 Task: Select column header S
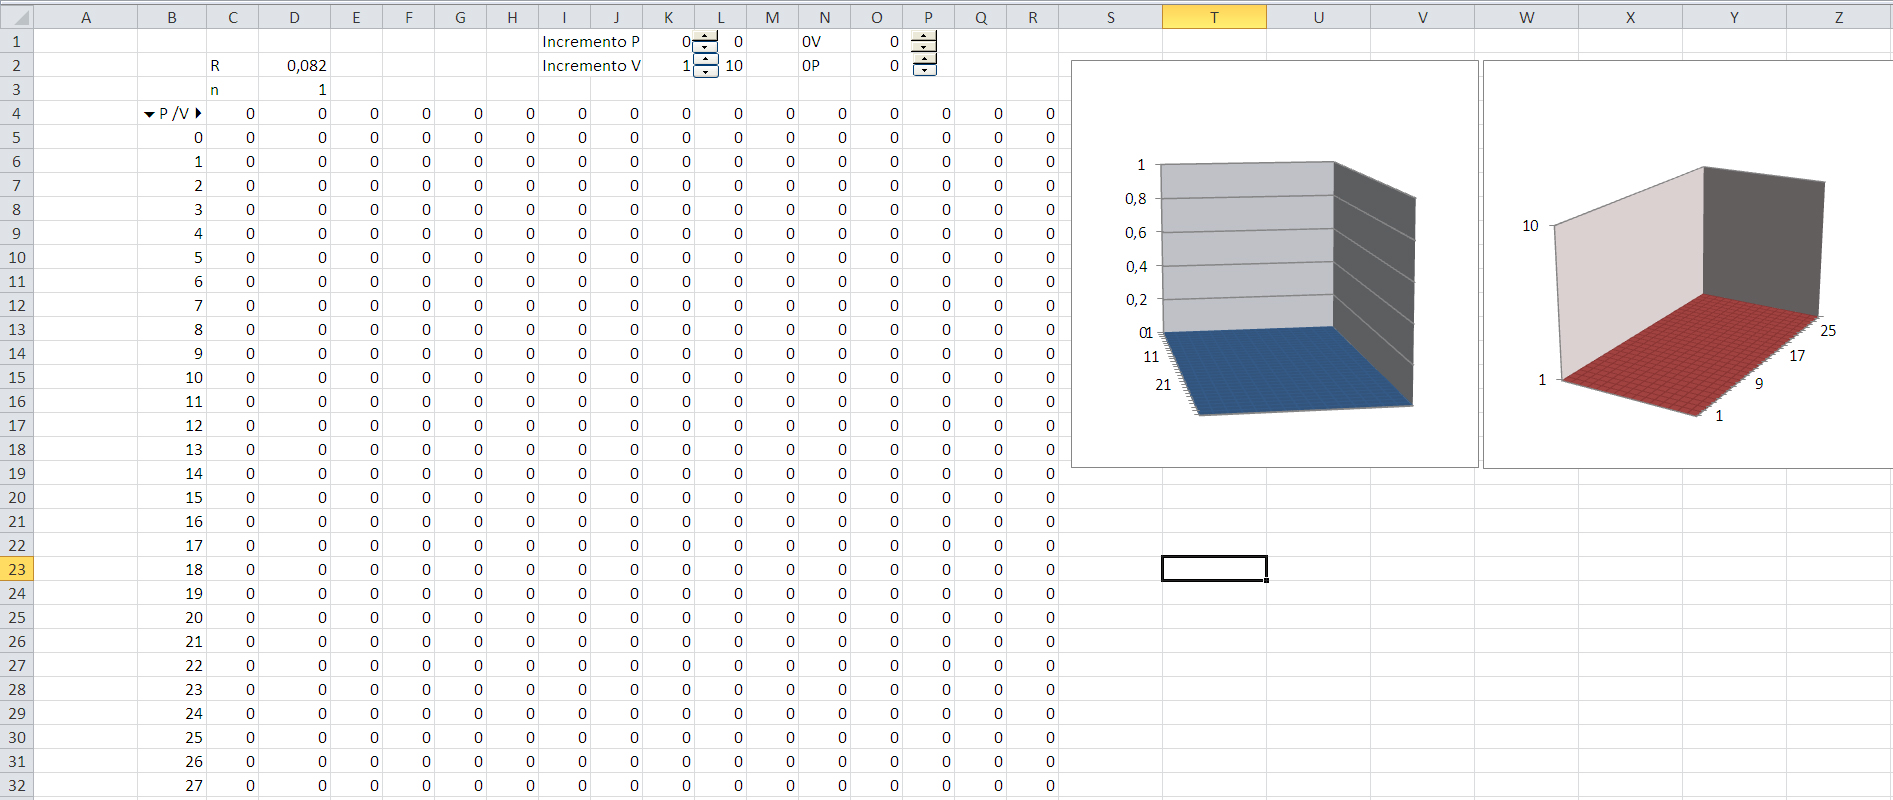point(1110,17)
